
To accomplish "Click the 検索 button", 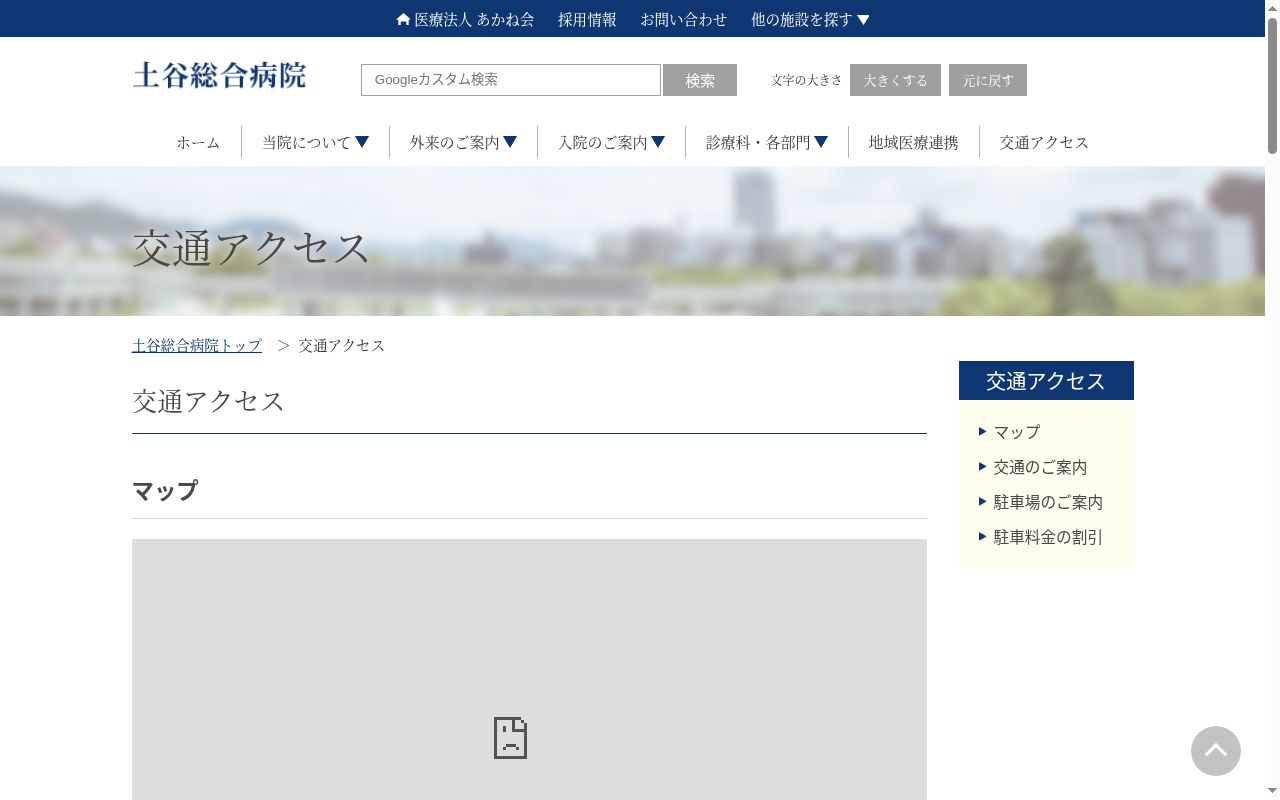I will 700,80.
